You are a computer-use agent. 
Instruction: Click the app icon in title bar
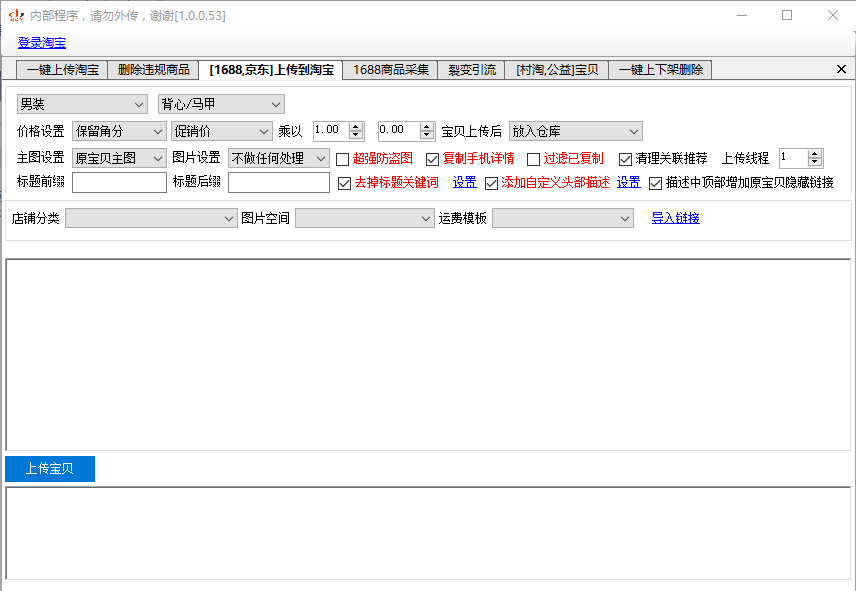click(16, 15)
